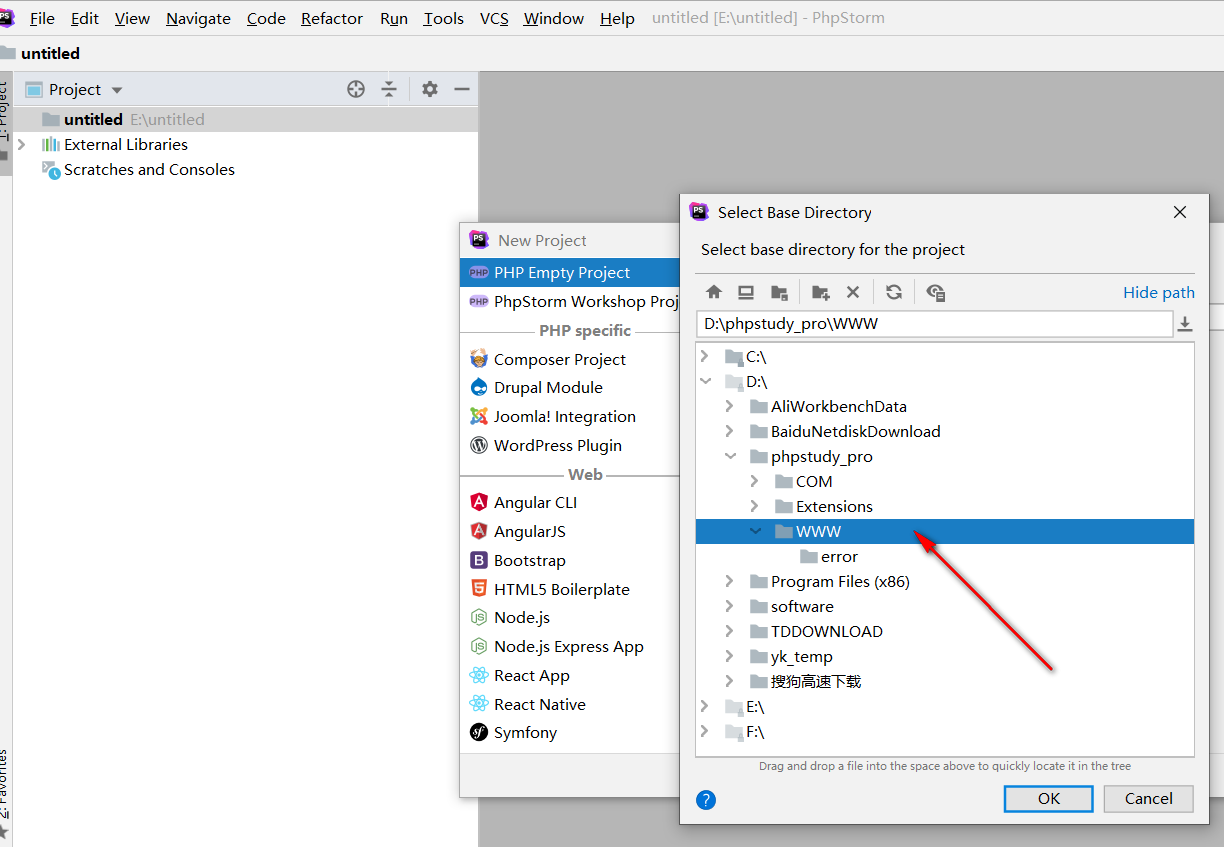
Task: Click the blue help question mark icon
Action: (x=706, y=799)
